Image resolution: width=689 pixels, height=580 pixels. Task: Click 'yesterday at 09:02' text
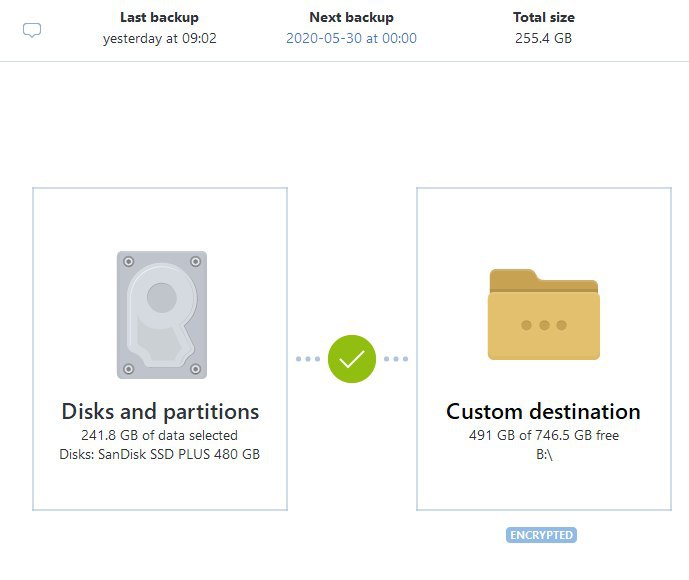160,39
